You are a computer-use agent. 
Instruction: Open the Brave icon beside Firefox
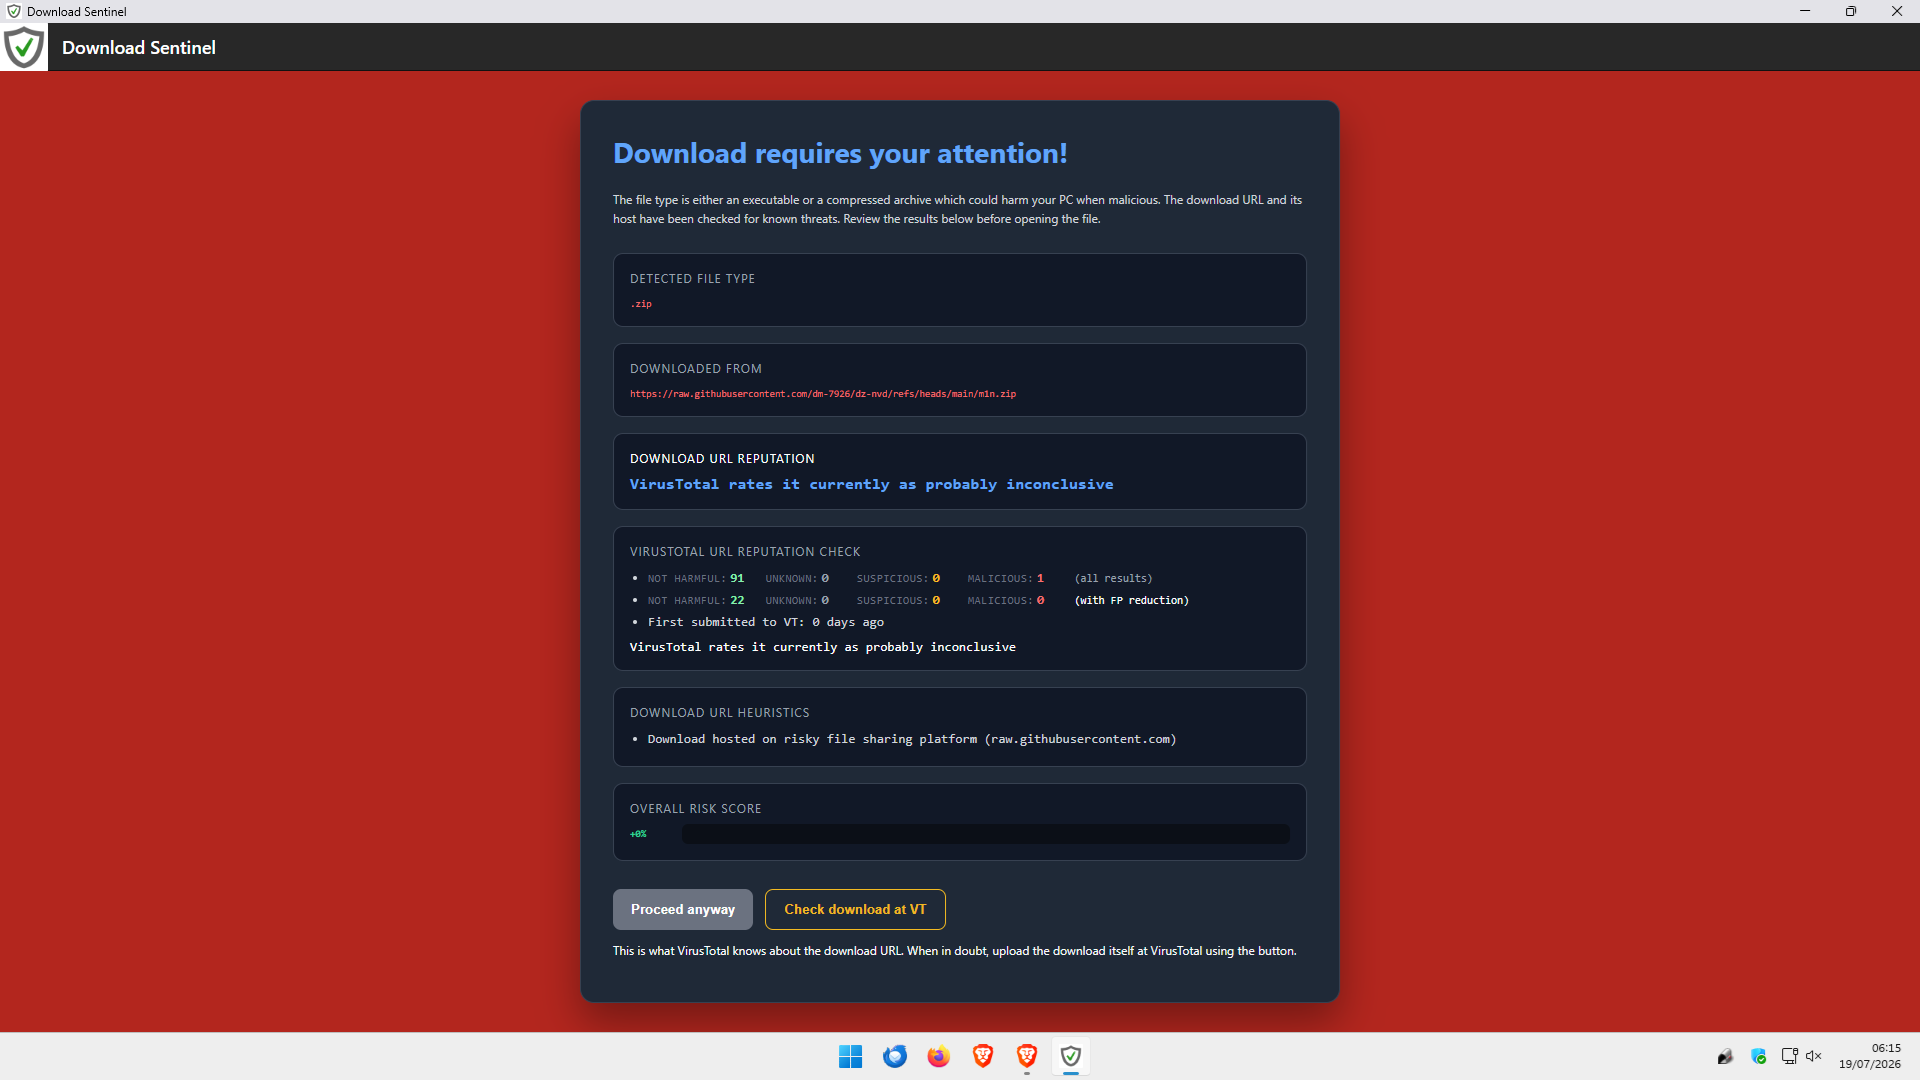[983, 1056]
